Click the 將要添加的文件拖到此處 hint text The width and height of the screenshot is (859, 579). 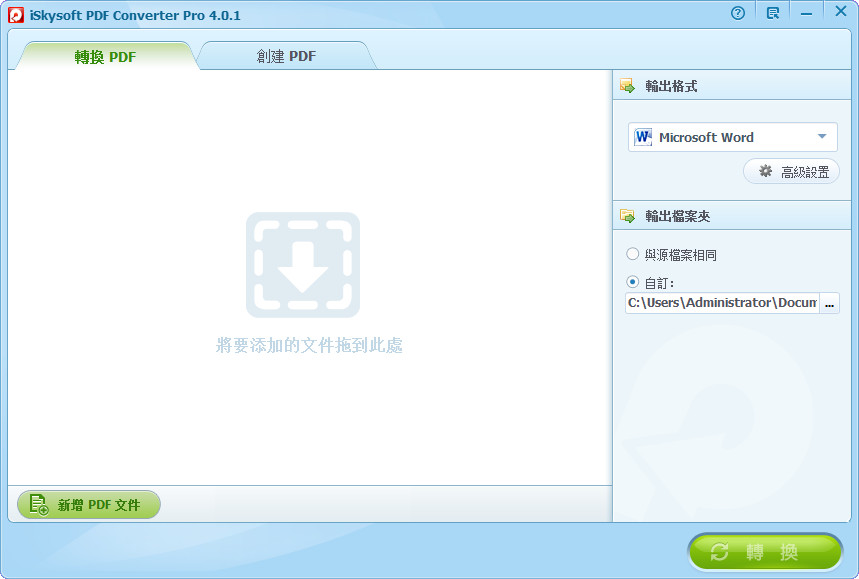310,345
